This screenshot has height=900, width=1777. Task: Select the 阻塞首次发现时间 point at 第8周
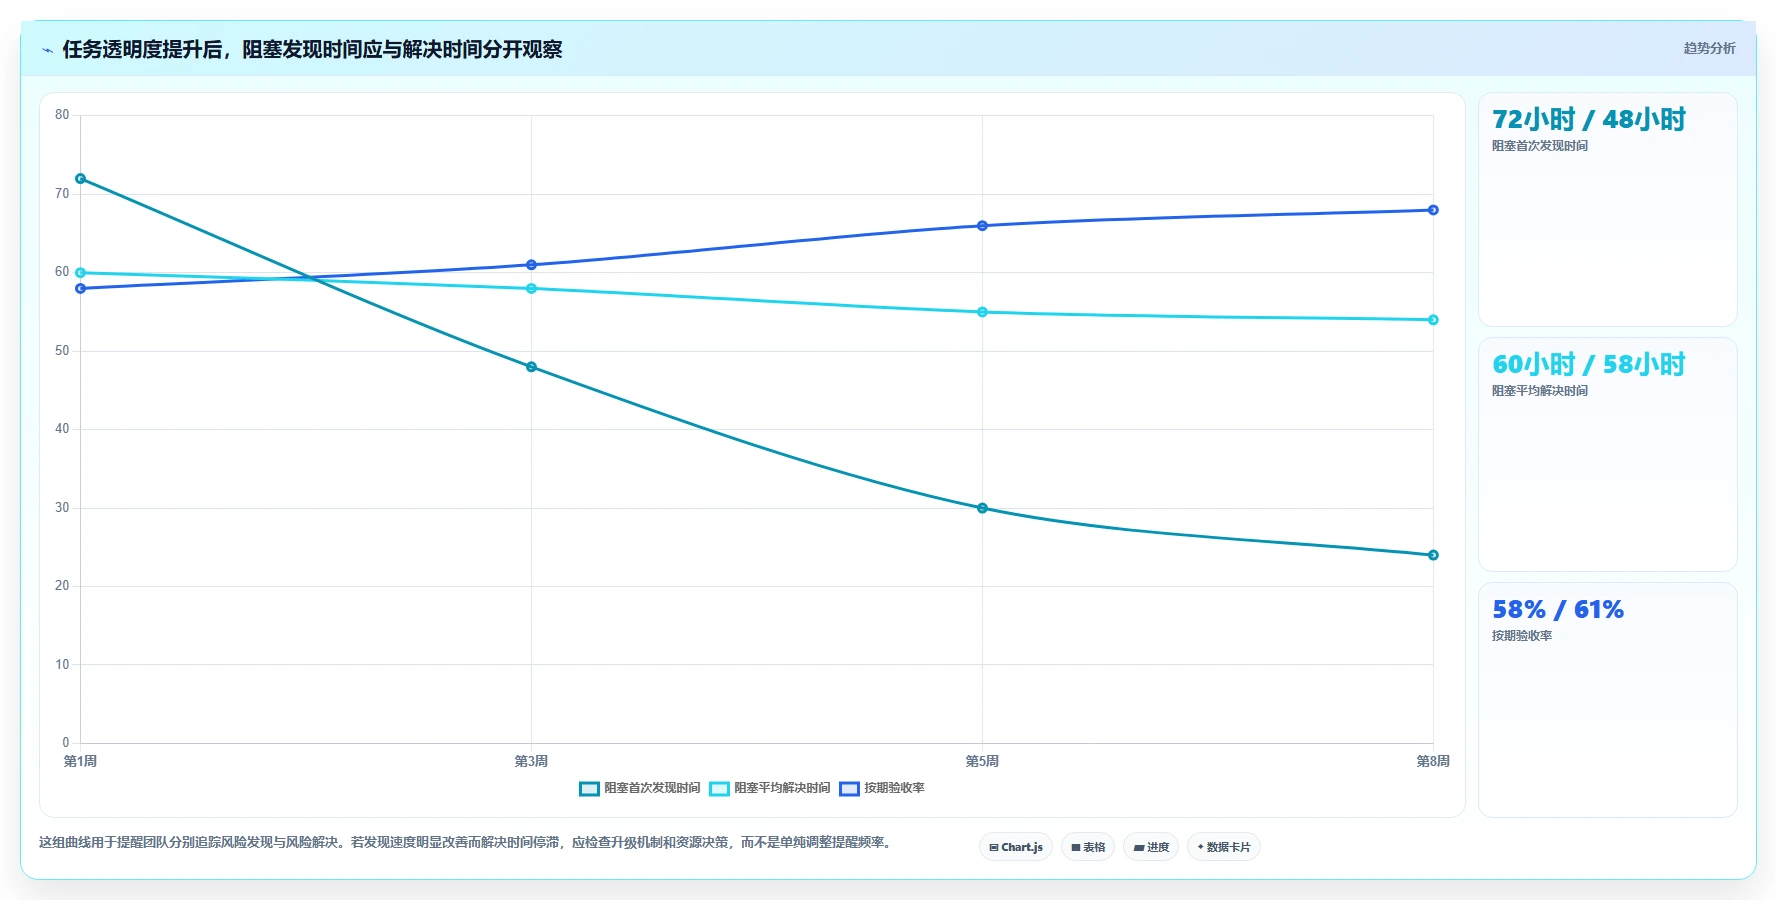(x=1433, y=555)
